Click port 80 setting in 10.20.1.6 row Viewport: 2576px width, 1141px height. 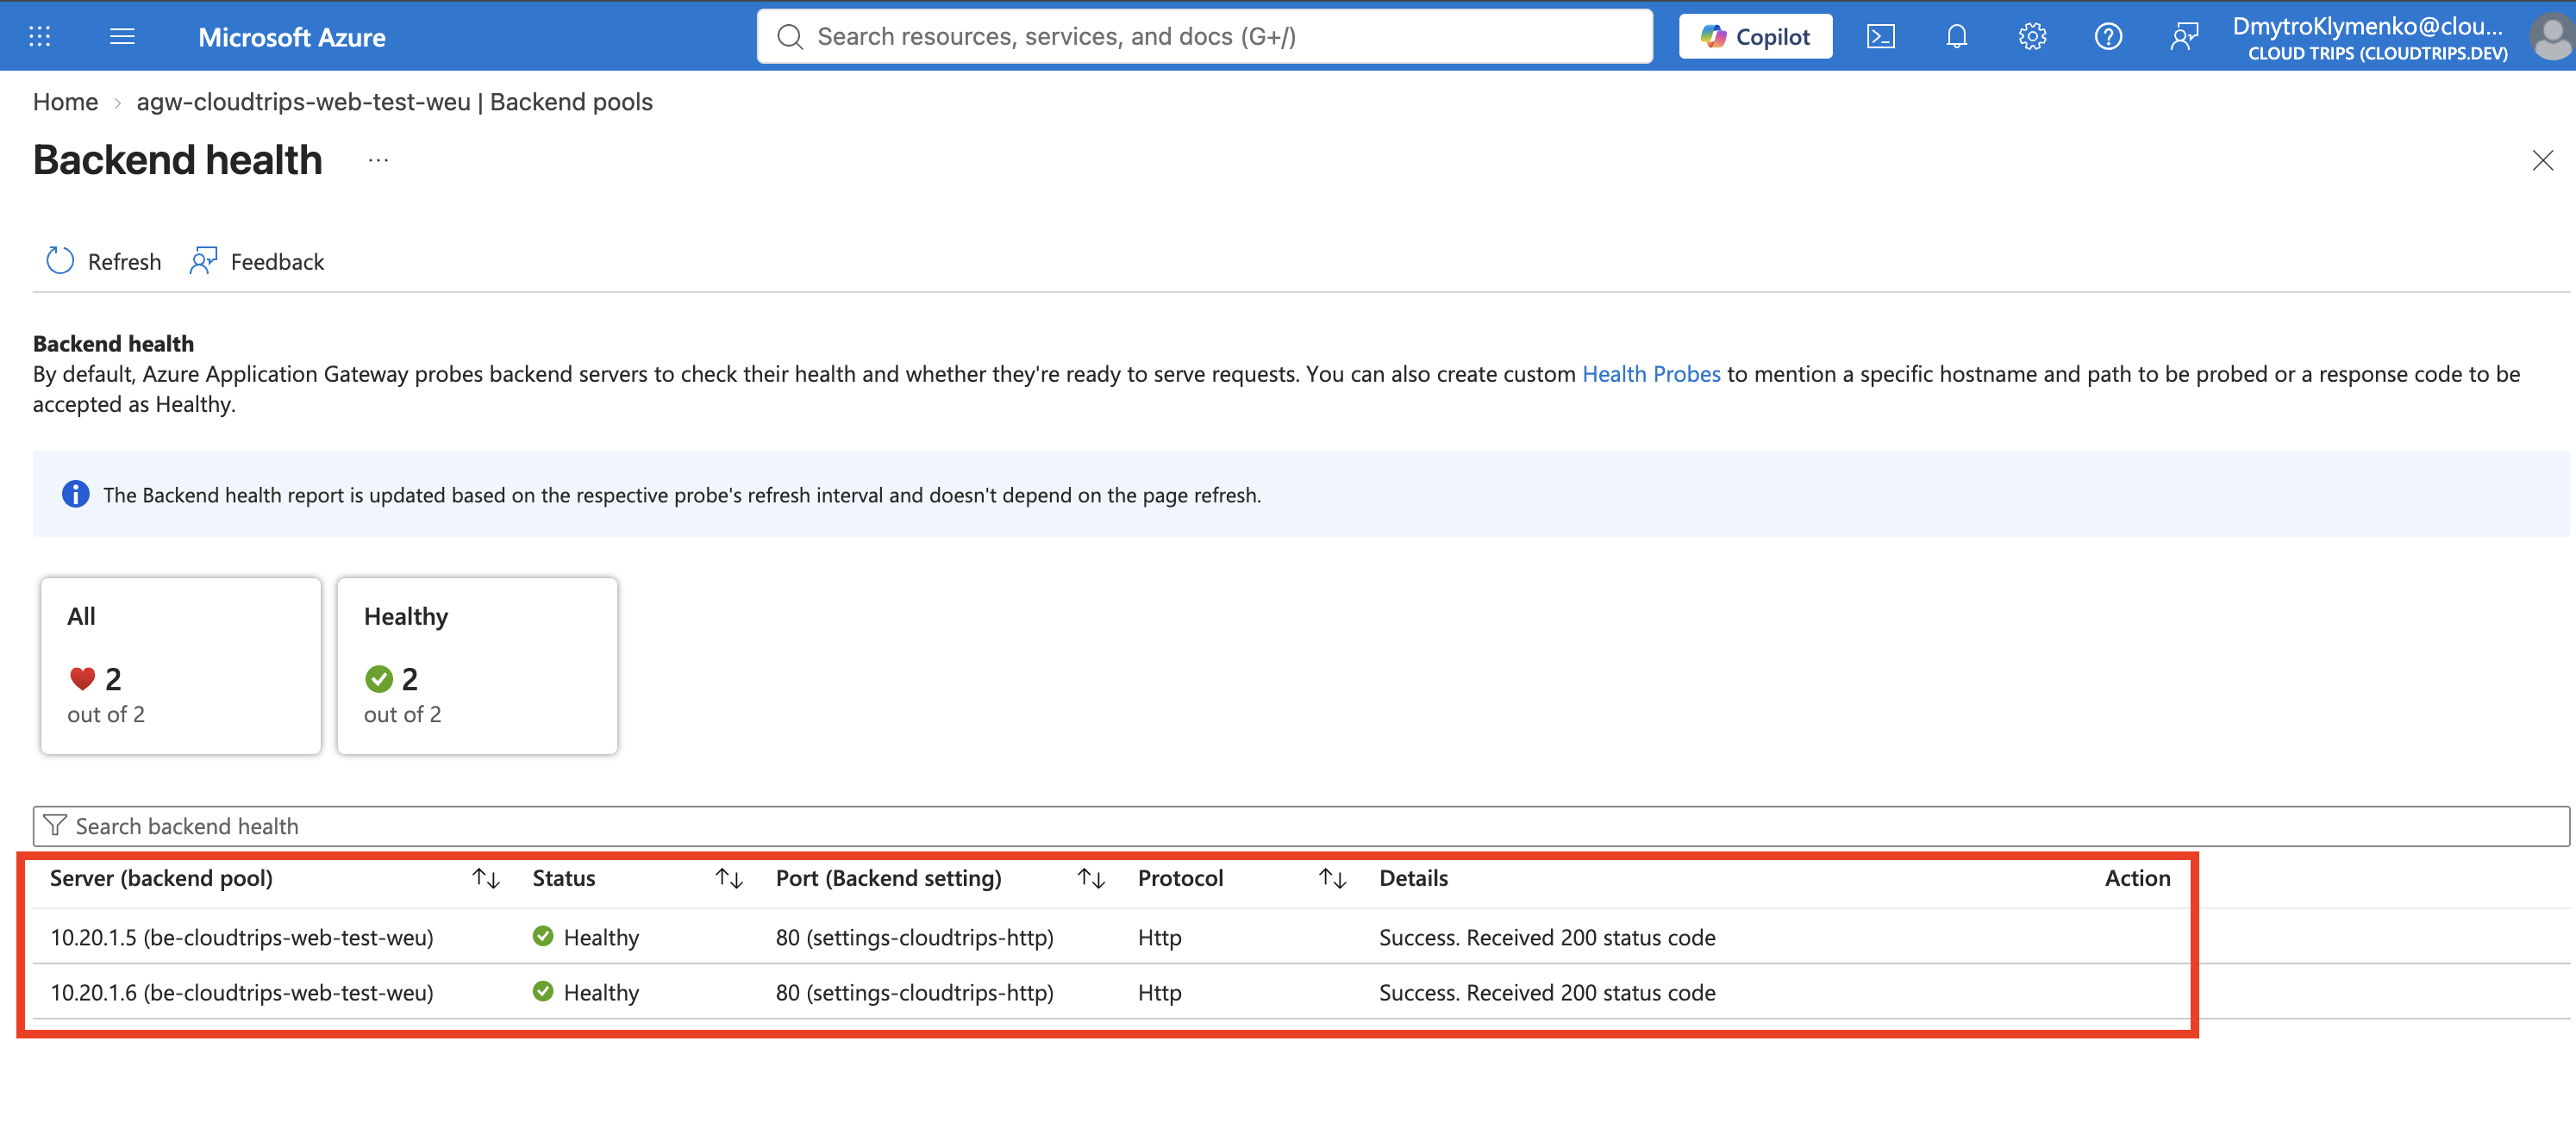coord(914,992)
